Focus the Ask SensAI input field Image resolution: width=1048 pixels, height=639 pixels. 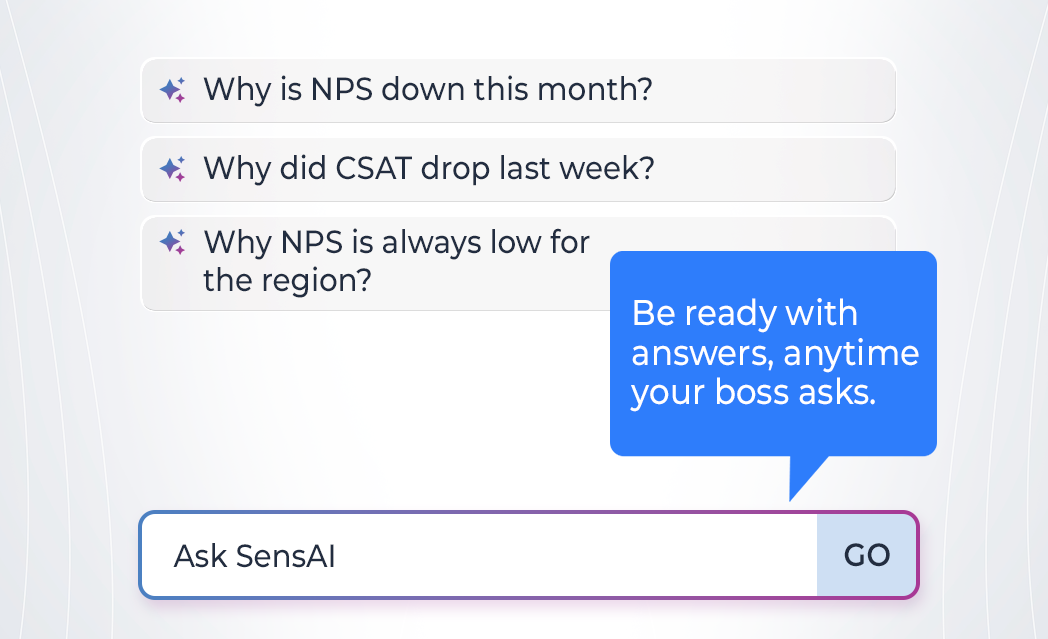pyautogui.click(x=478, y=556)
